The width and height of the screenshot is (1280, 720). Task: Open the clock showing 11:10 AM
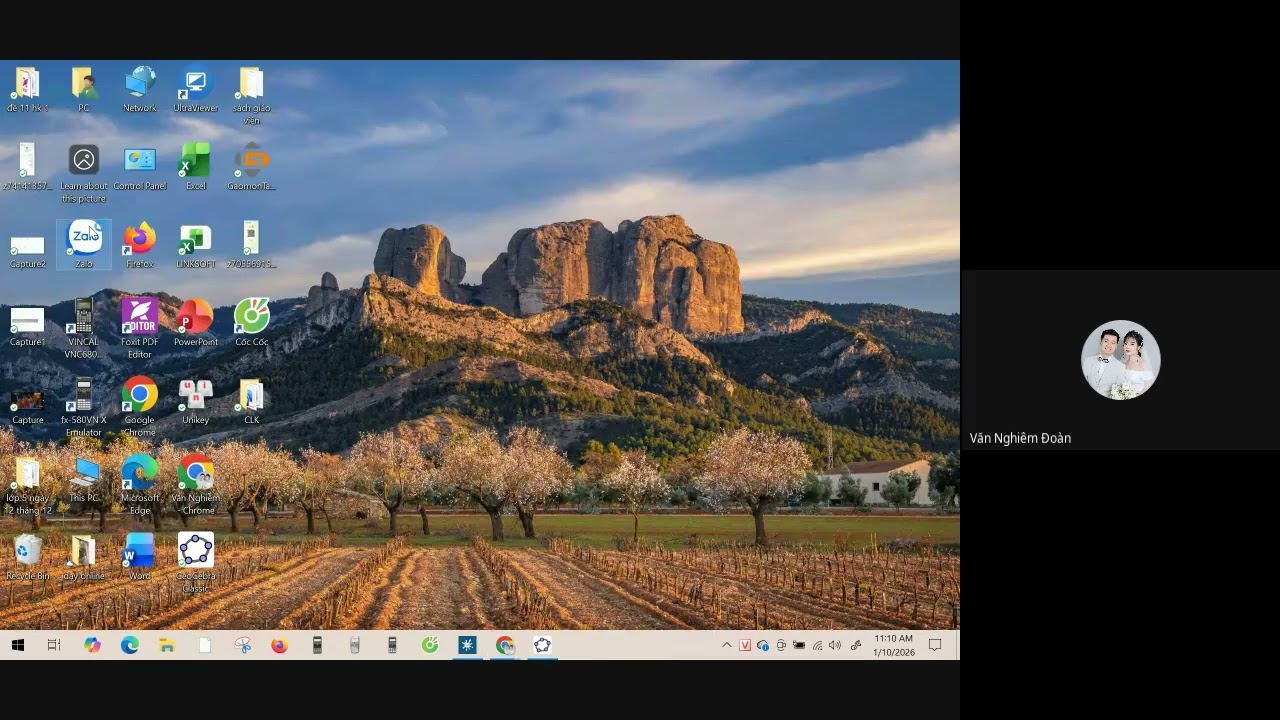coord(893,645)
